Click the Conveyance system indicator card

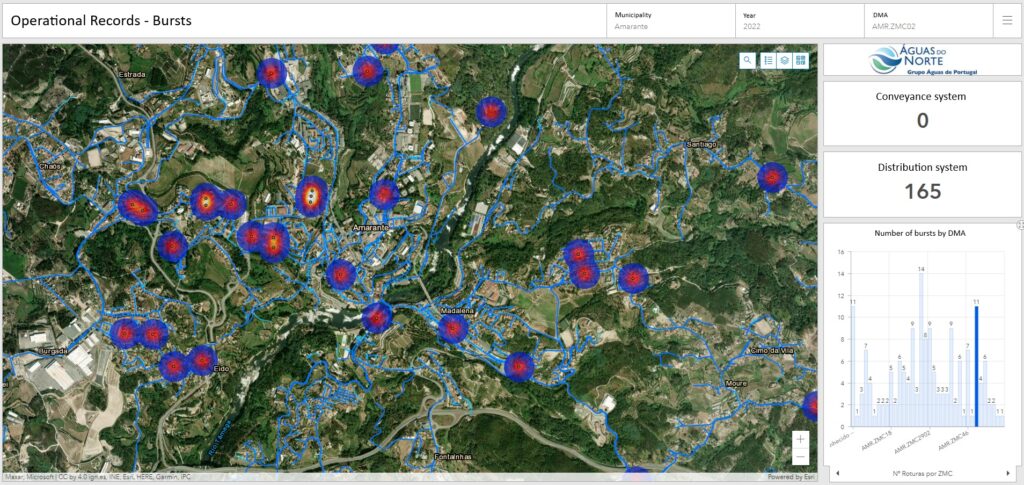pyautogui.click(x=922, y=114)
